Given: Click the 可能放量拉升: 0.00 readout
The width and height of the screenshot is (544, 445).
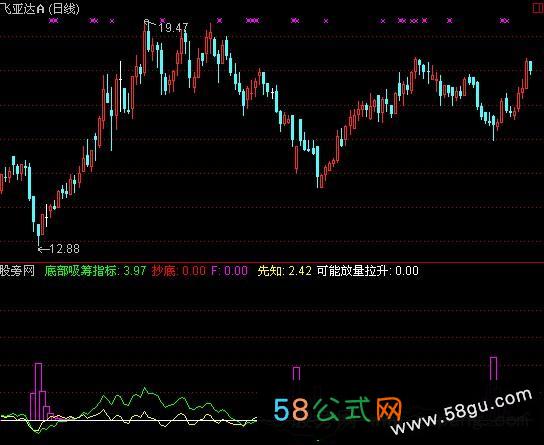Looking at the screenshot, I should 368,271.
